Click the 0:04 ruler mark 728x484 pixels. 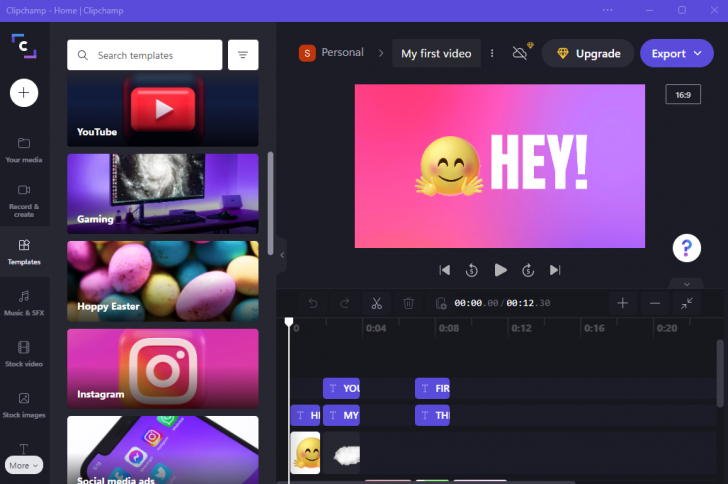point(376,328)
